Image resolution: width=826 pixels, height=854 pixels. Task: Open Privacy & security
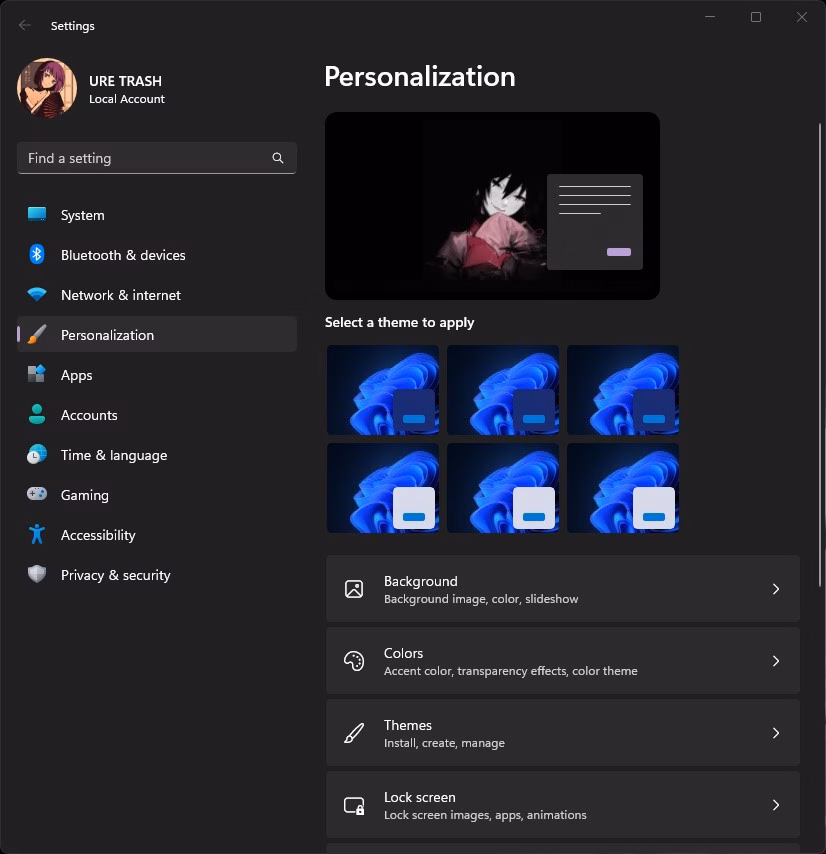click(157, 575)
